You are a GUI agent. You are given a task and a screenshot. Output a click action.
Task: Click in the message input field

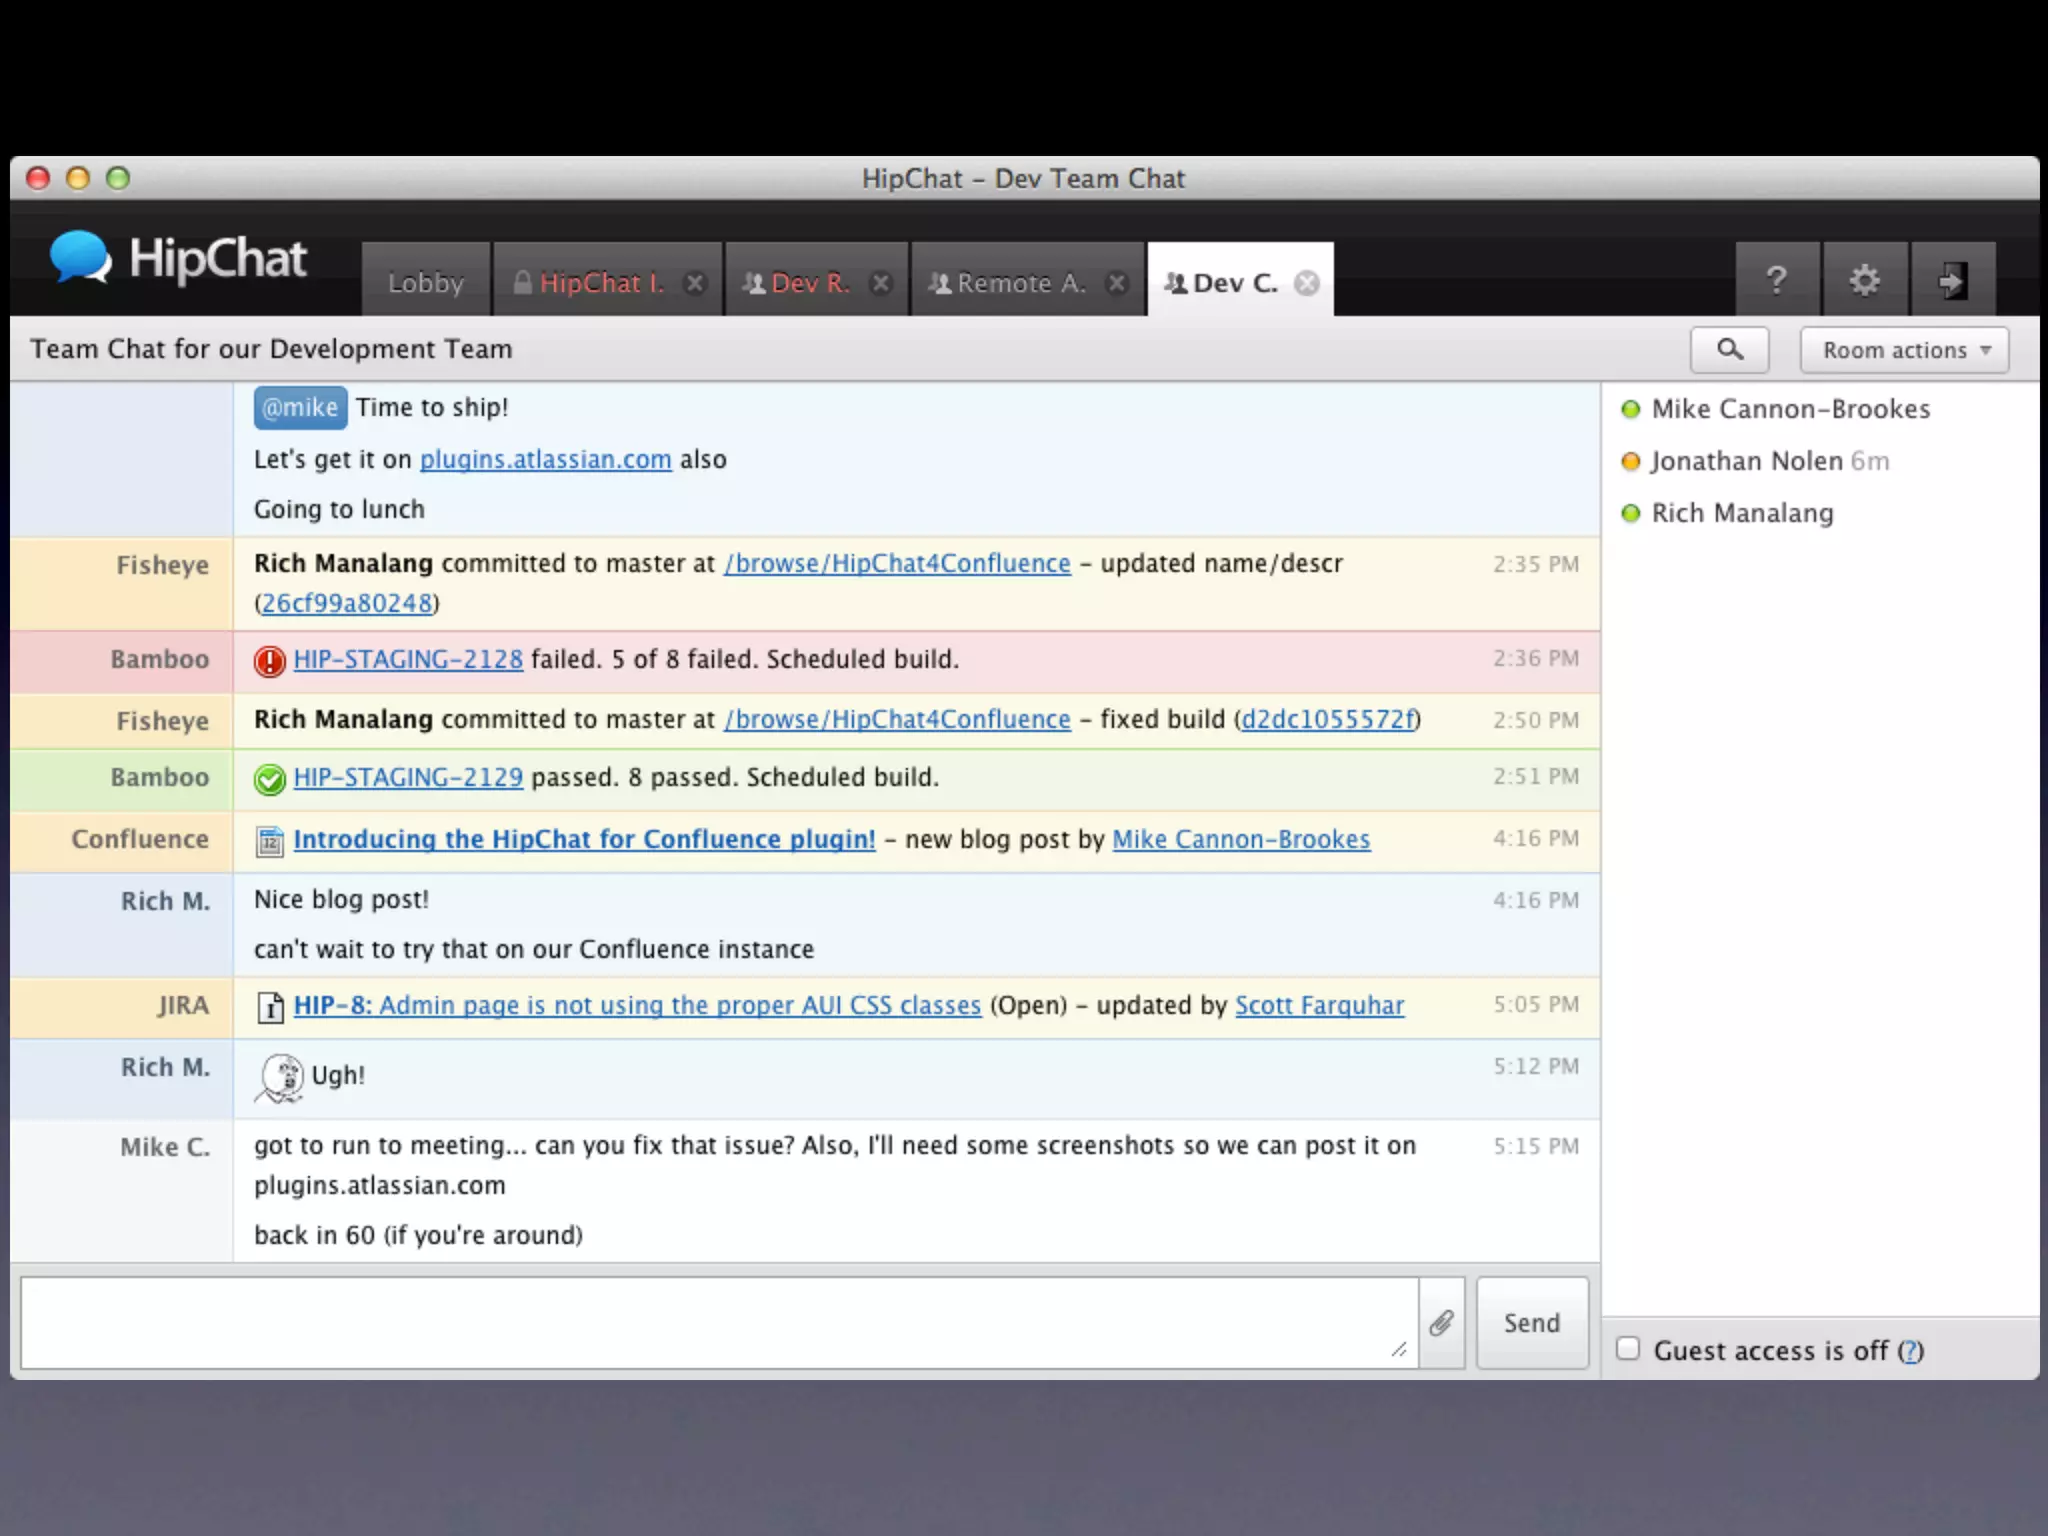(x=718, y=1322)
